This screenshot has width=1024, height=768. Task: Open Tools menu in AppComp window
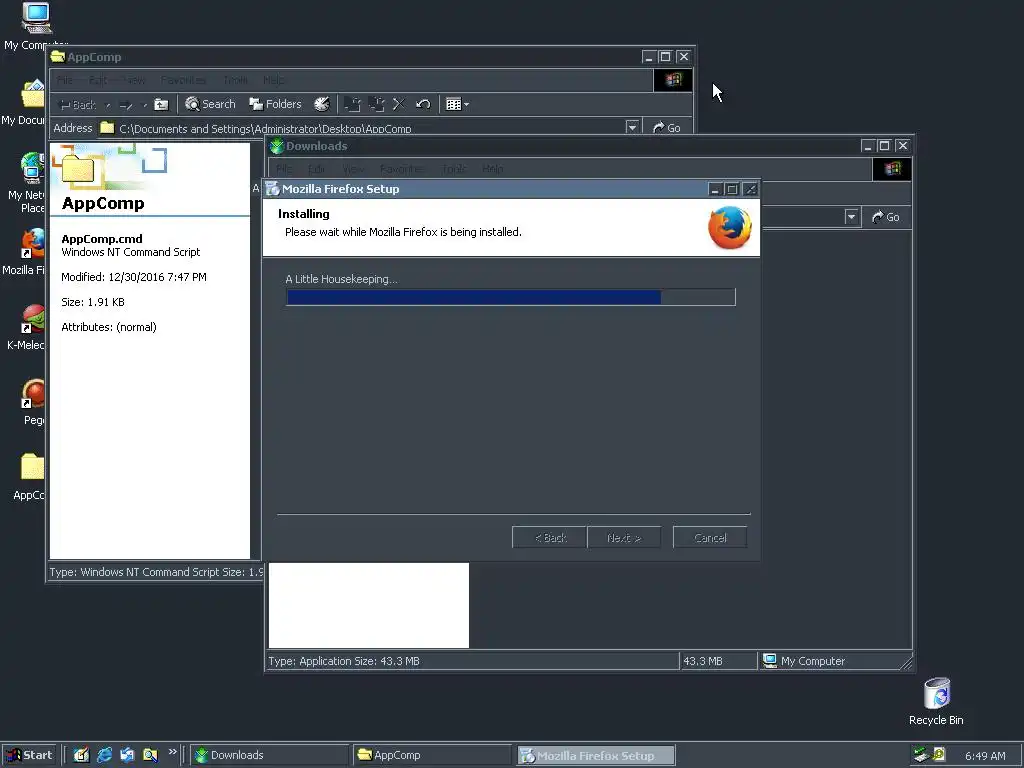click(x=235, y=80)
